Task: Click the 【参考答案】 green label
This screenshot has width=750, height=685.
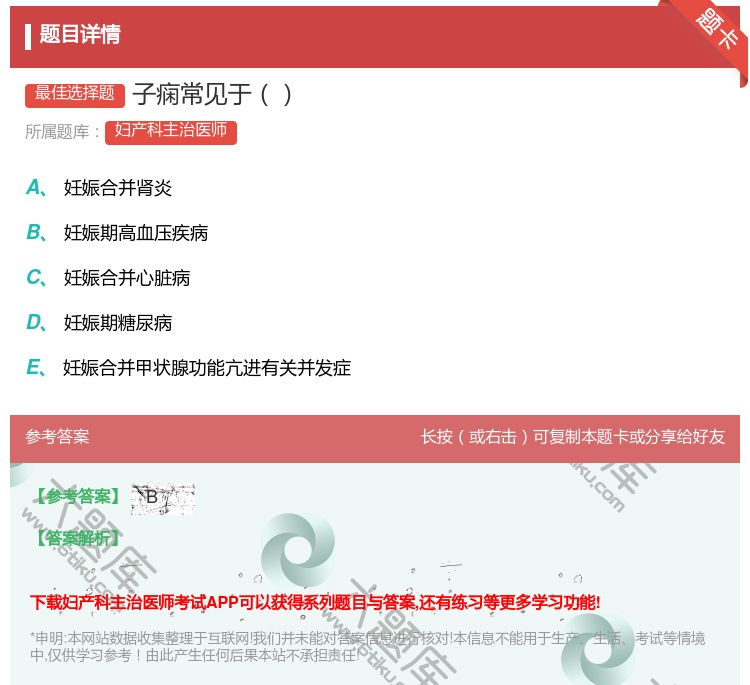Action: point(78,497)
